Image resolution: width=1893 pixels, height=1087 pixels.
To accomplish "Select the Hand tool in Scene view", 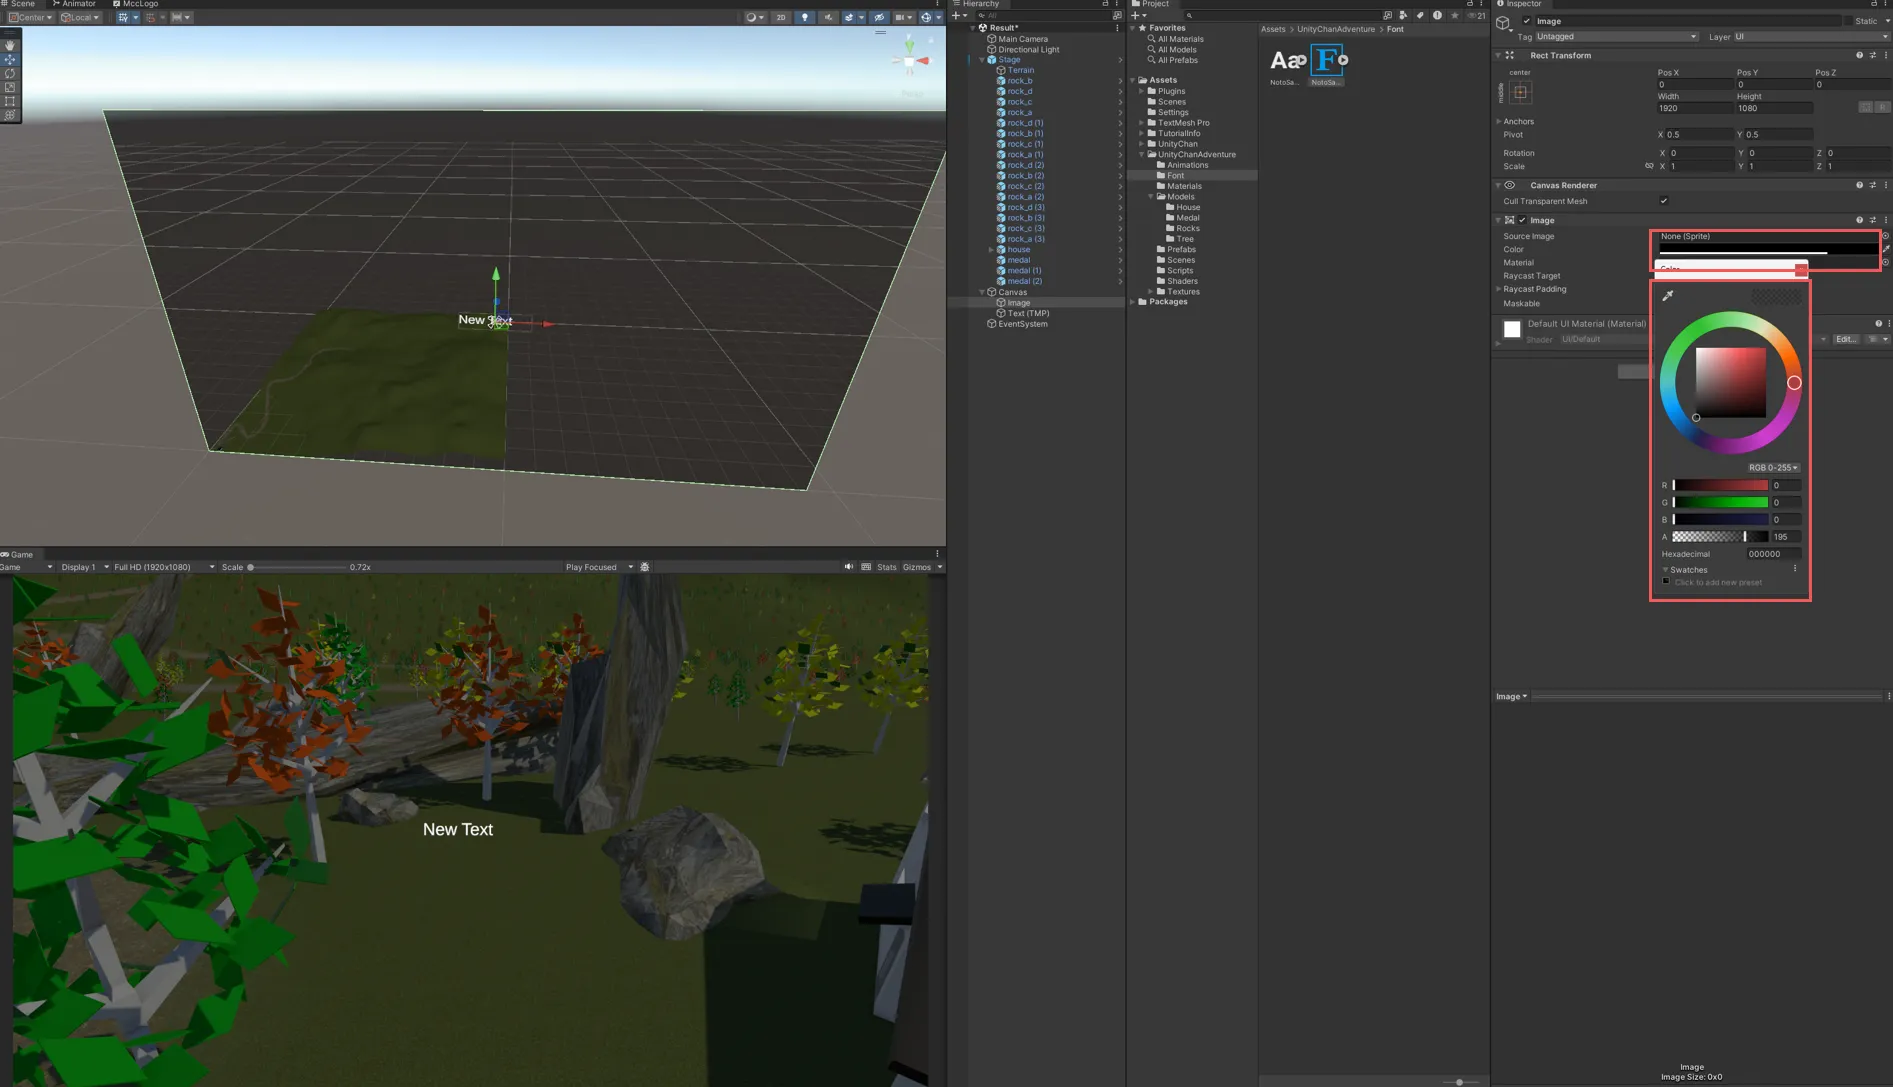I will 10,45.
